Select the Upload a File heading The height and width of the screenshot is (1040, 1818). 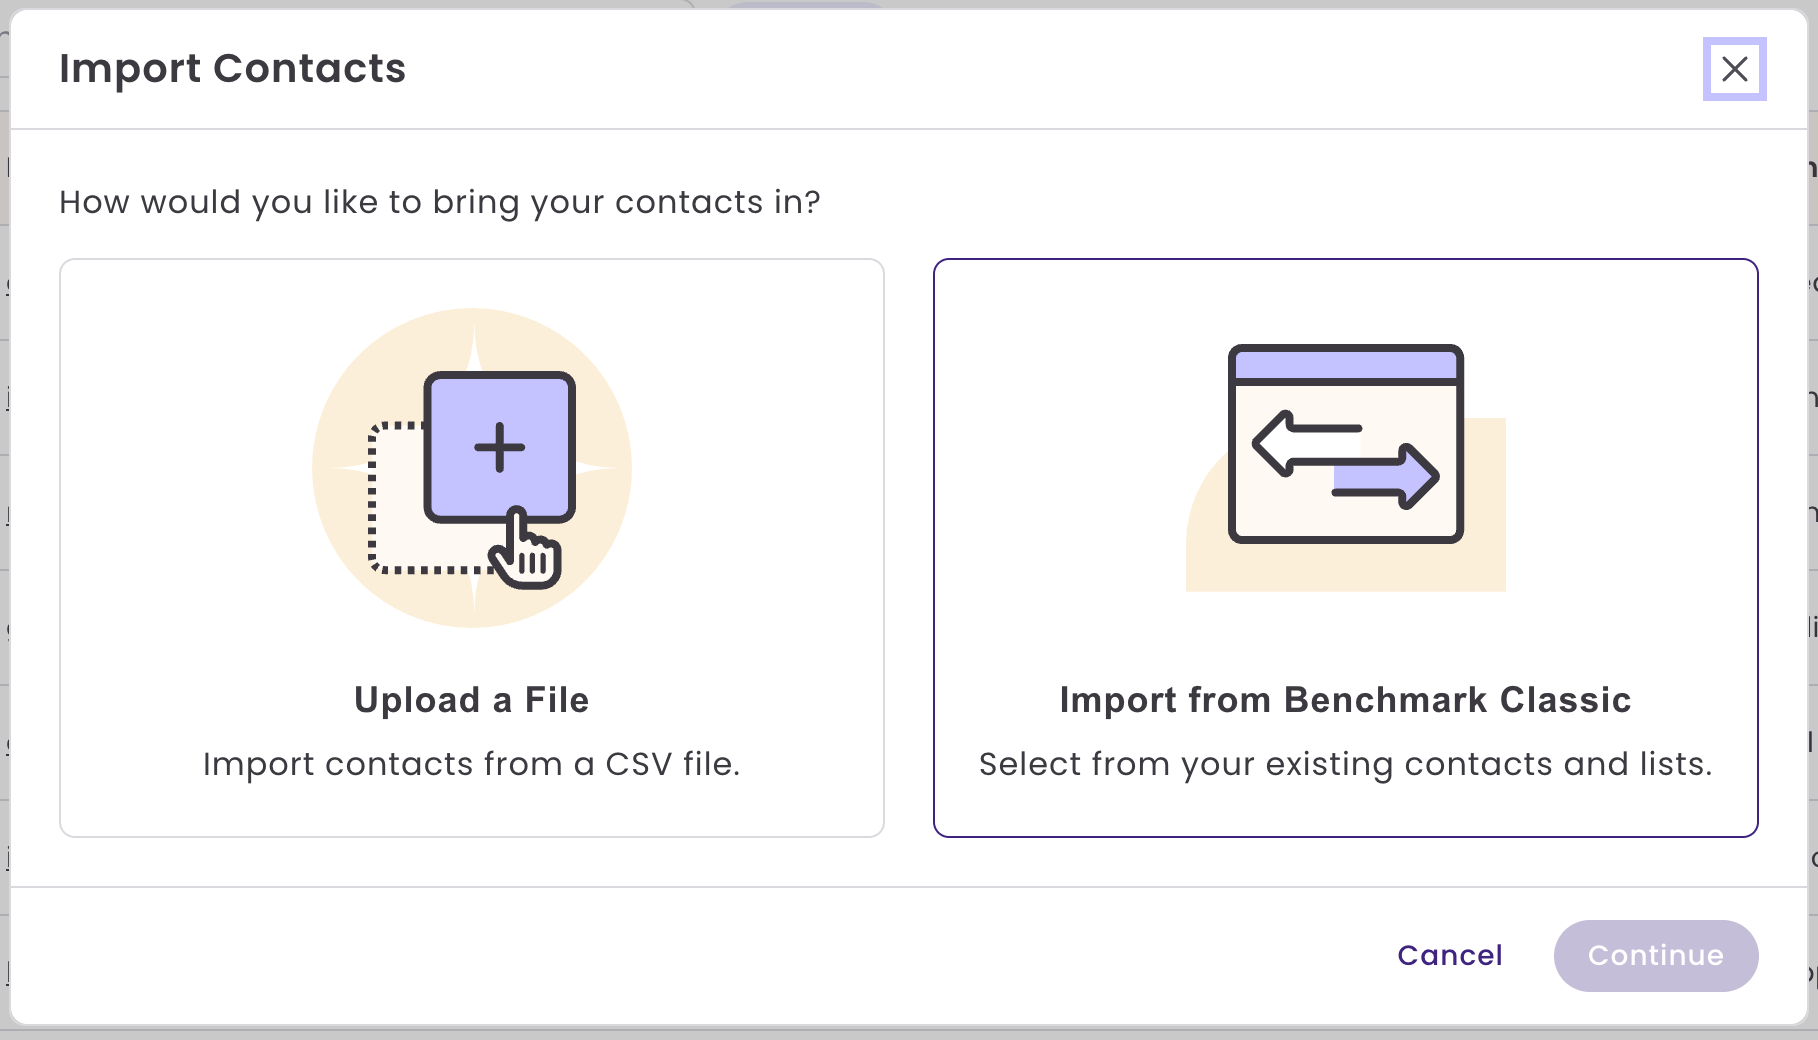tap(472, 700)
